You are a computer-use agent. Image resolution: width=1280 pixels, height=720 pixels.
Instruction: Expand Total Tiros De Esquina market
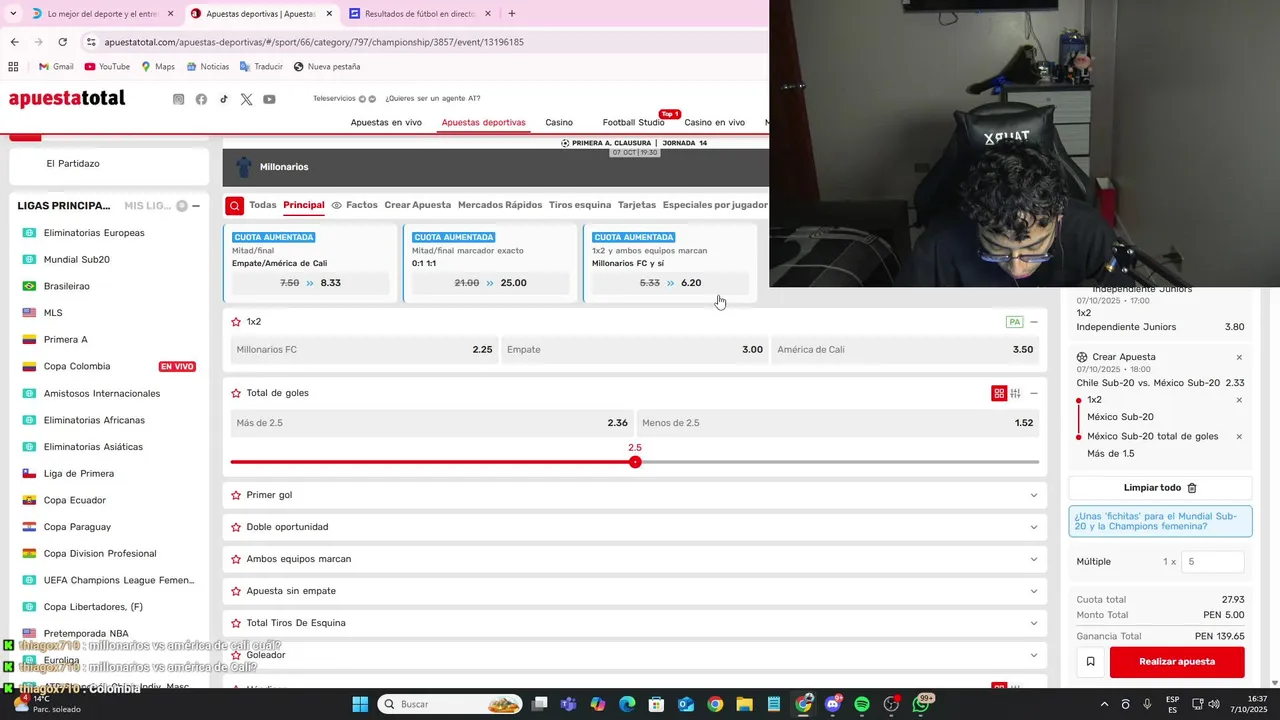(x=1034, y=623)
